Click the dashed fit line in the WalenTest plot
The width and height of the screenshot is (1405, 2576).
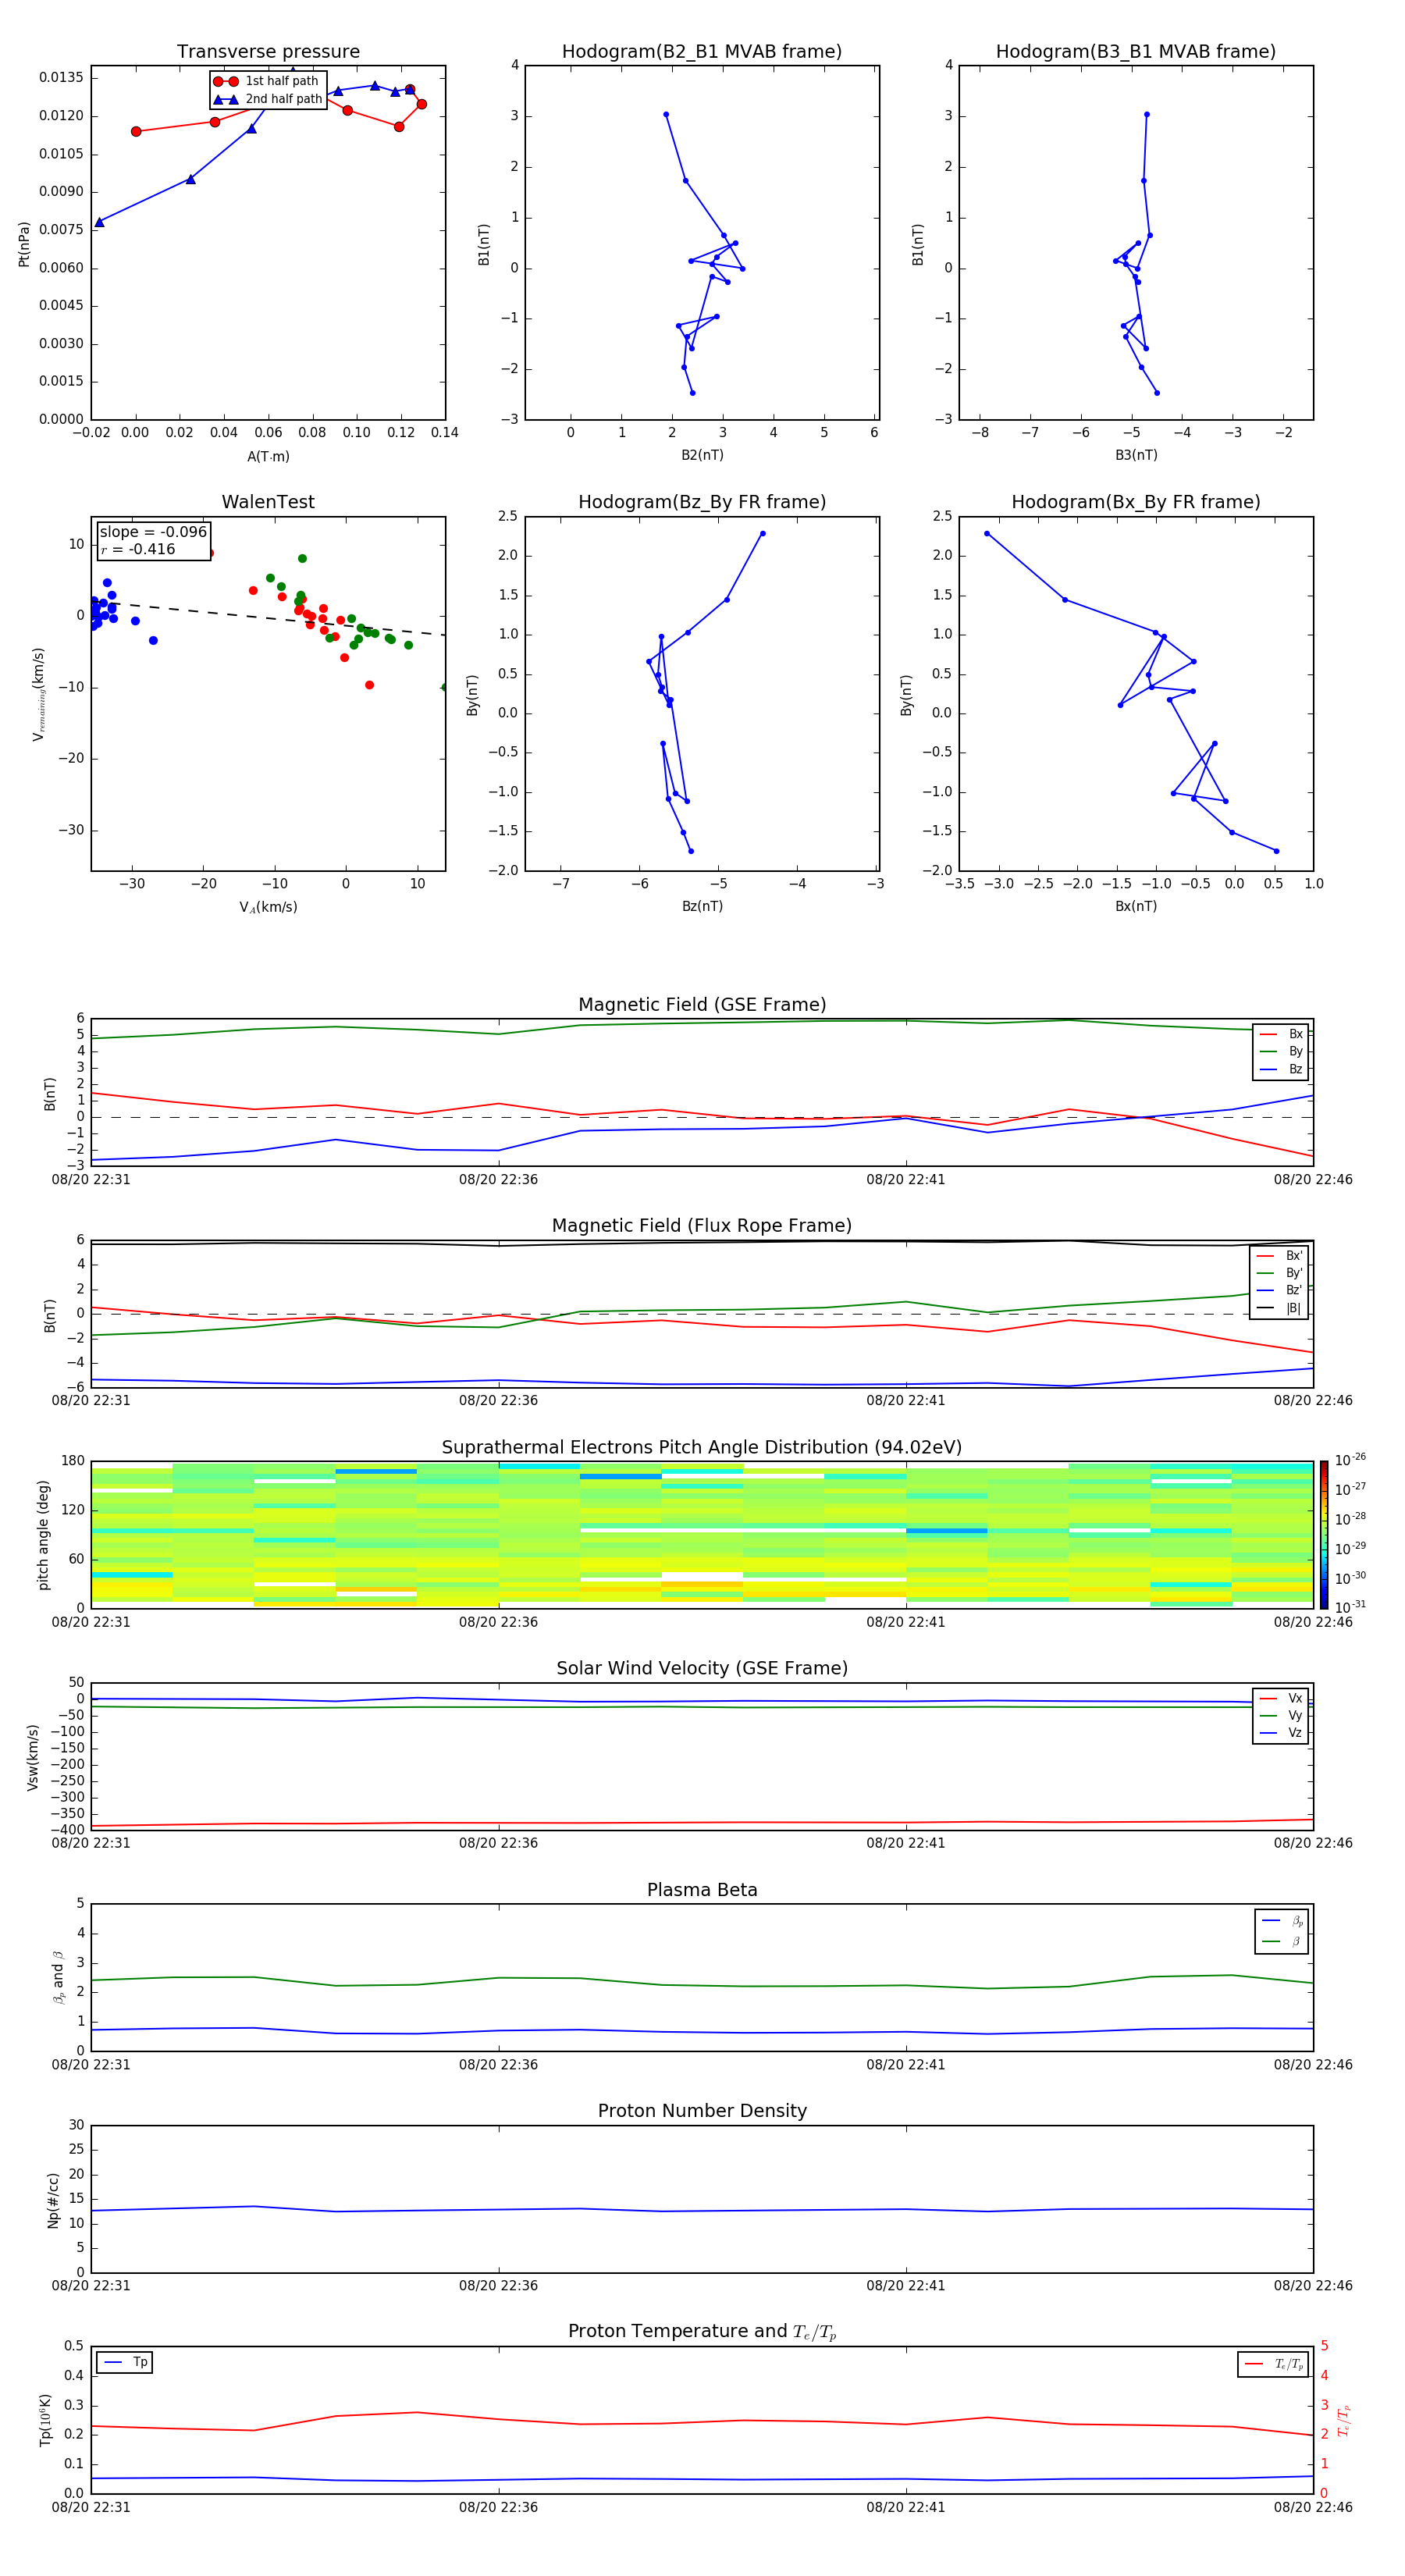pyautogui.click(x=268, y=617)
